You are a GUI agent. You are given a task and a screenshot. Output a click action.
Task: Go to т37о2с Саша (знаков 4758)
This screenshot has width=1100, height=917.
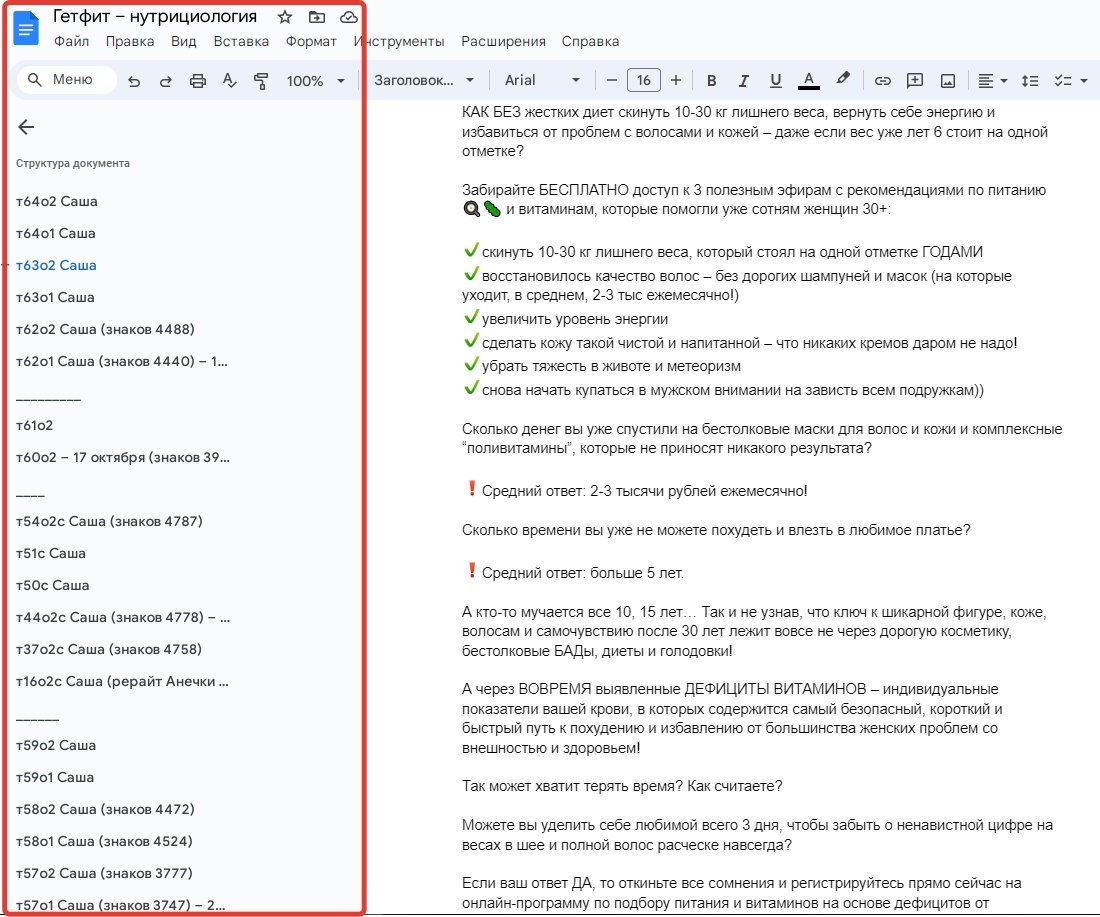[109, 650]
